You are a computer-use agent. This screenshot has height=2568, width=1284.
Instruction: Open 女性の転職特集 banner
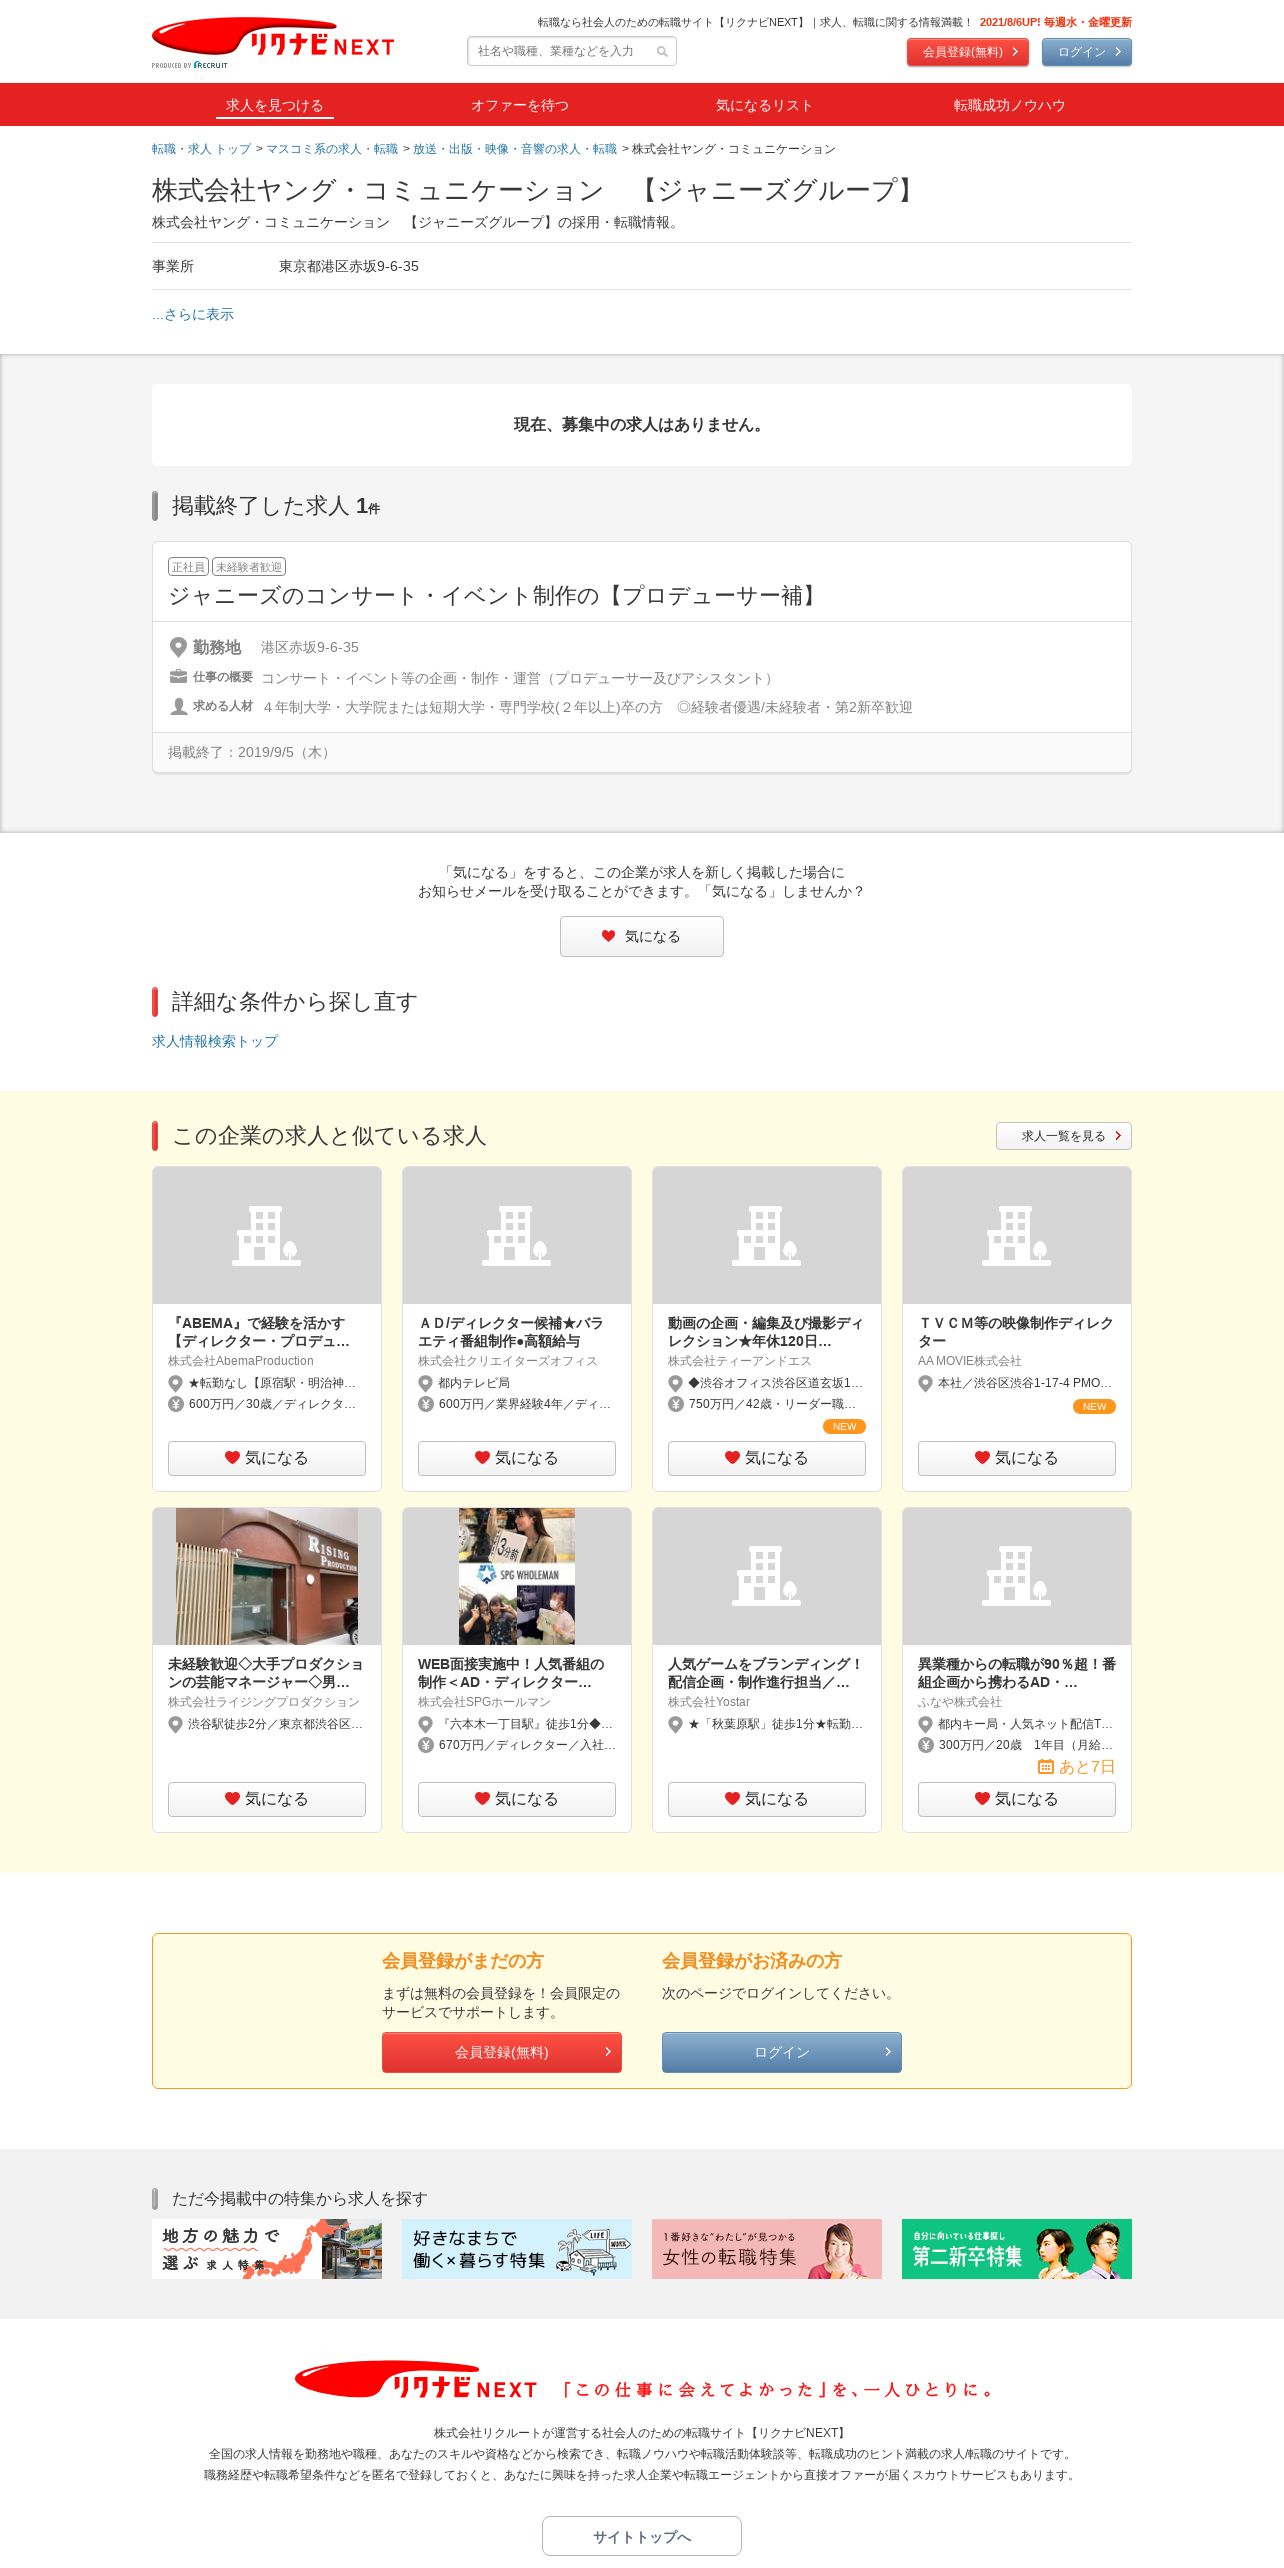(767, 2249)
